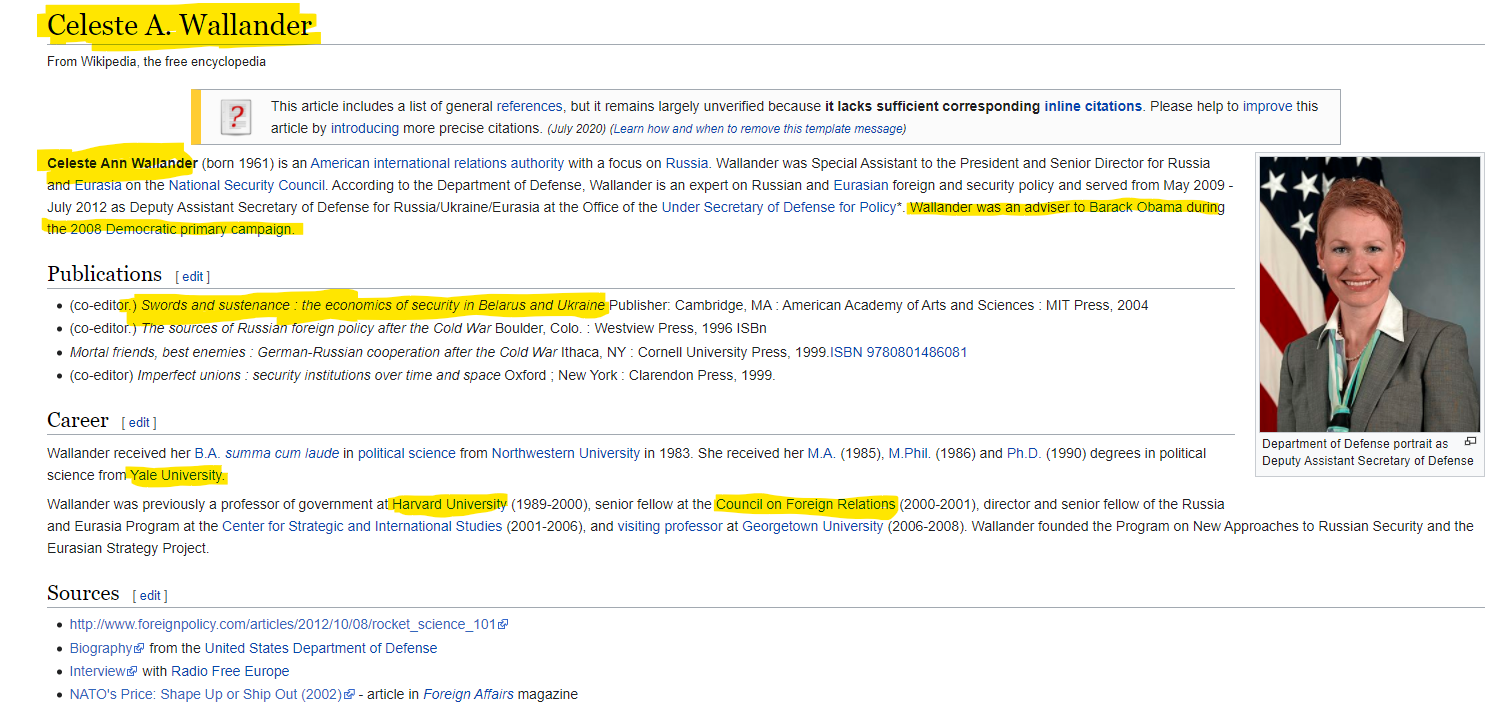Image resolution: width=1498 pixels, height=705 pixels.
Task: Open the 'Interview' source link
Action: pos(97,671)
